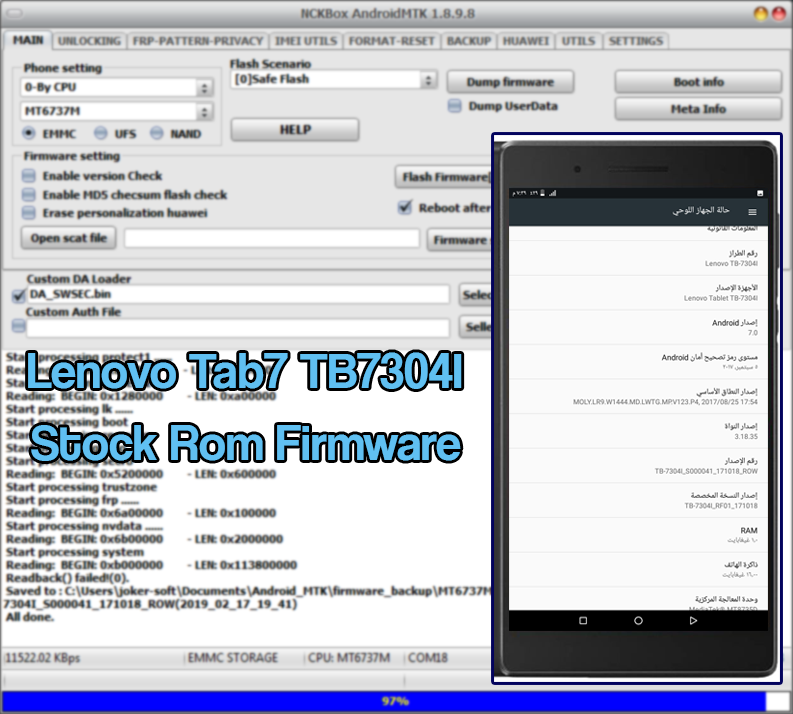Uncheck the Custom DA Loader checkbox
793x714 pixels.
pyautogui.click(x=19, y=295)
